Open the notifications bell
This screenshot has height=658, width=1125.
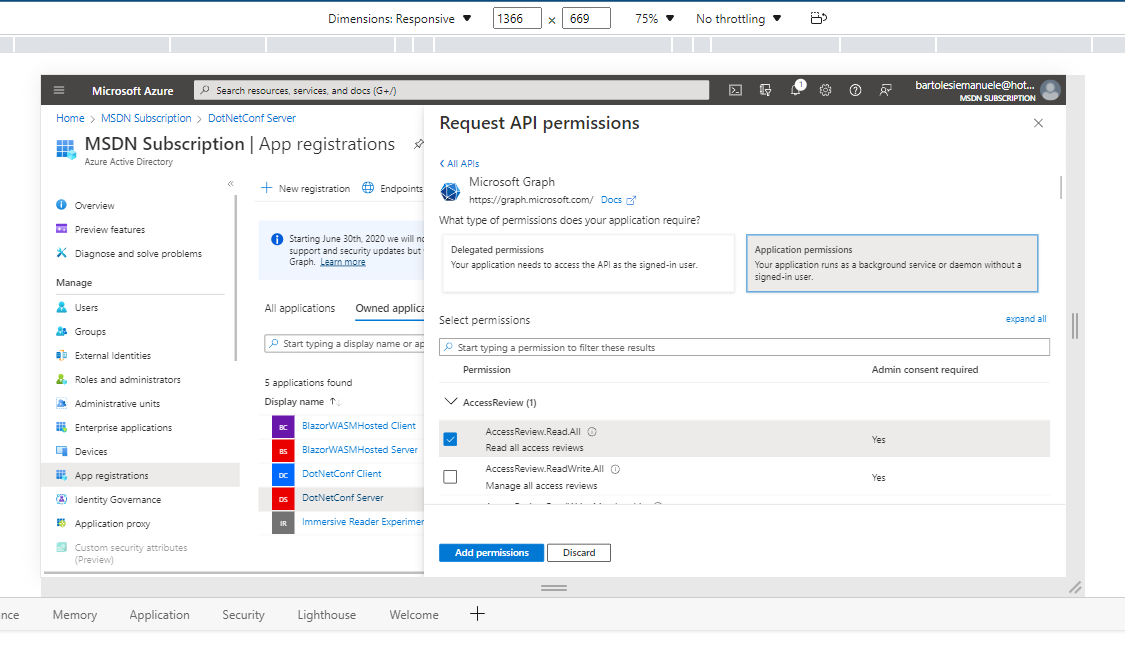pyautogui.click(x=796, y=90)
